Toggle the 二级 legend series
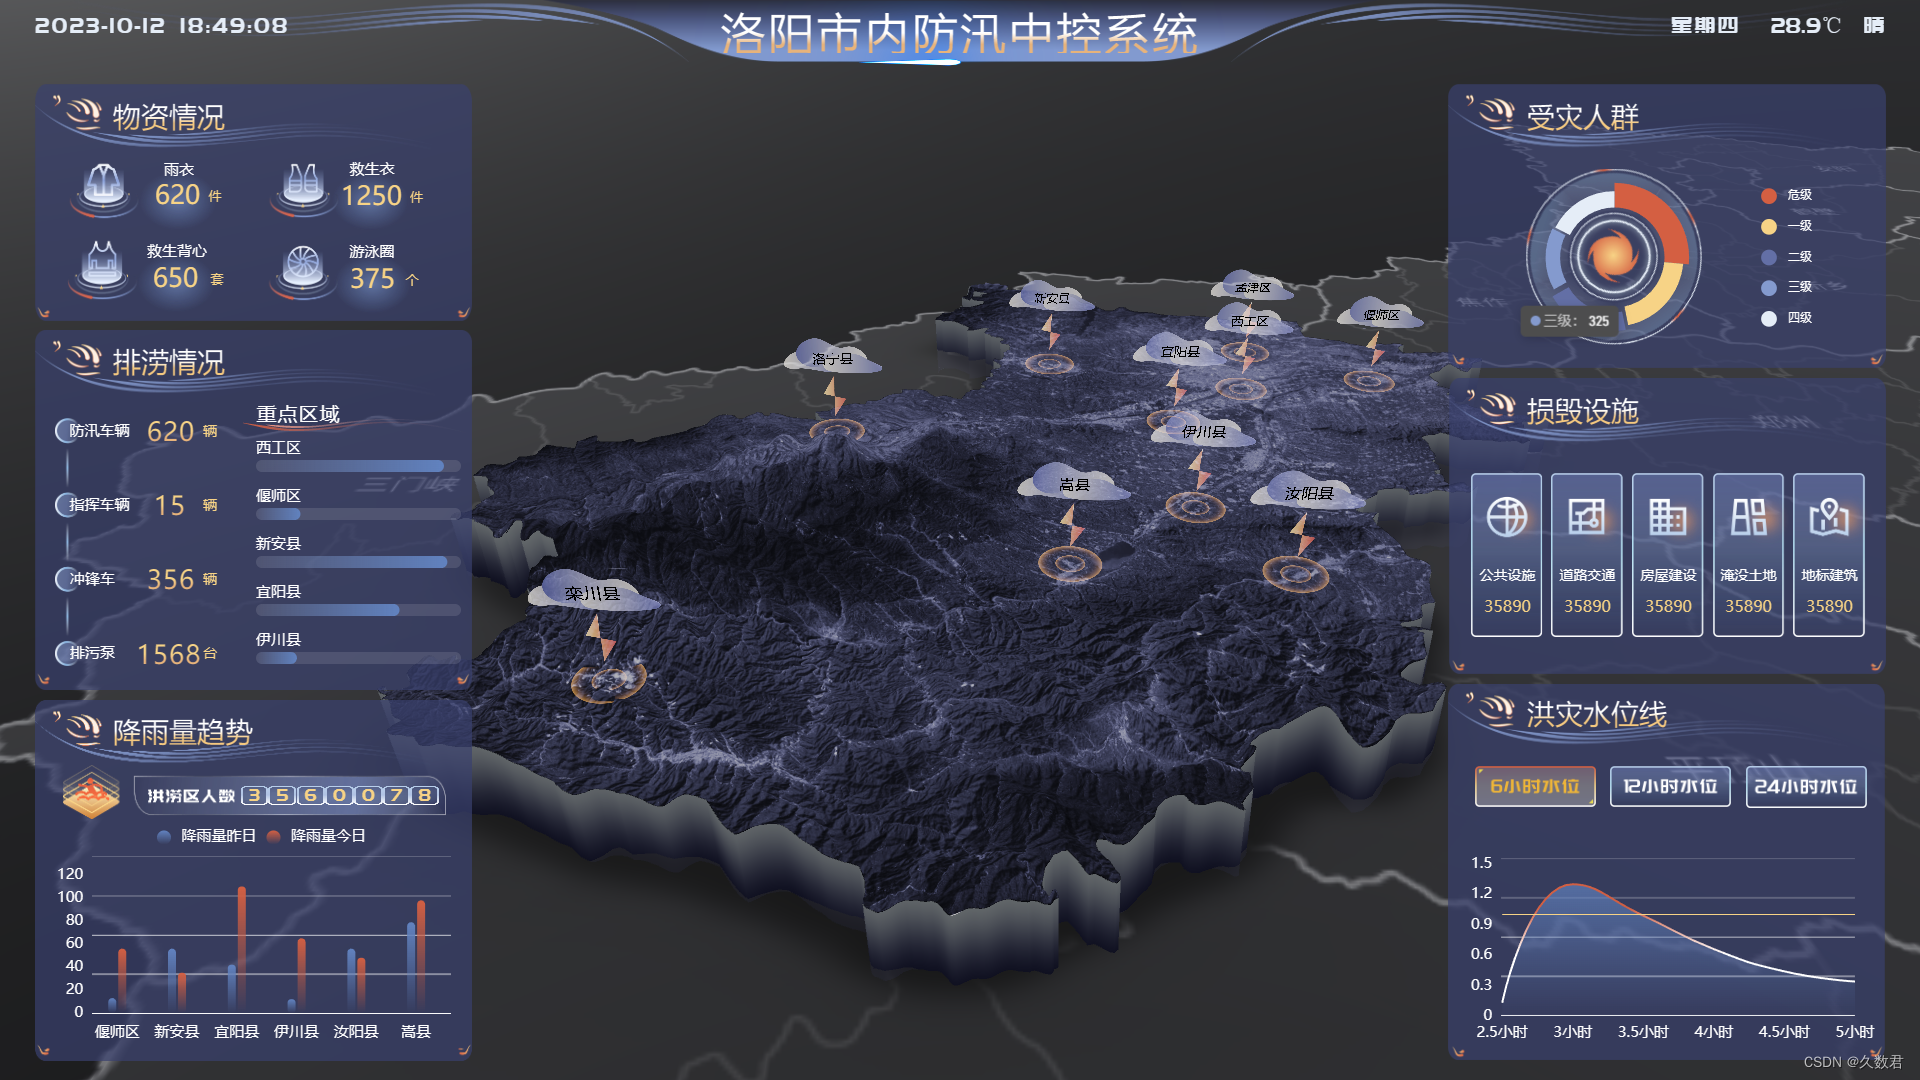 [1787, 257]
